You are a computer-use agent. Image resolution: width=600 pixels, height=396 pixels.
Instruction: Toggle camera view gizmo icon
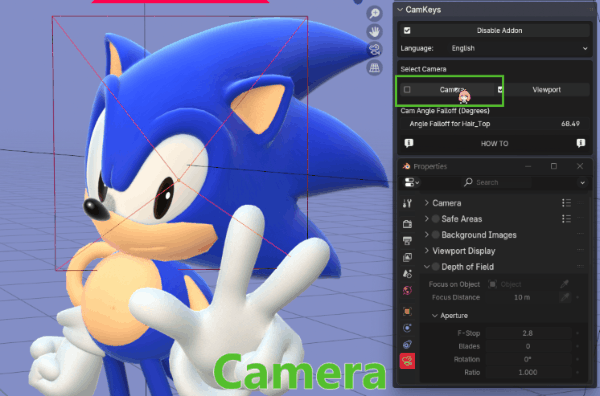tap(374, 50)
